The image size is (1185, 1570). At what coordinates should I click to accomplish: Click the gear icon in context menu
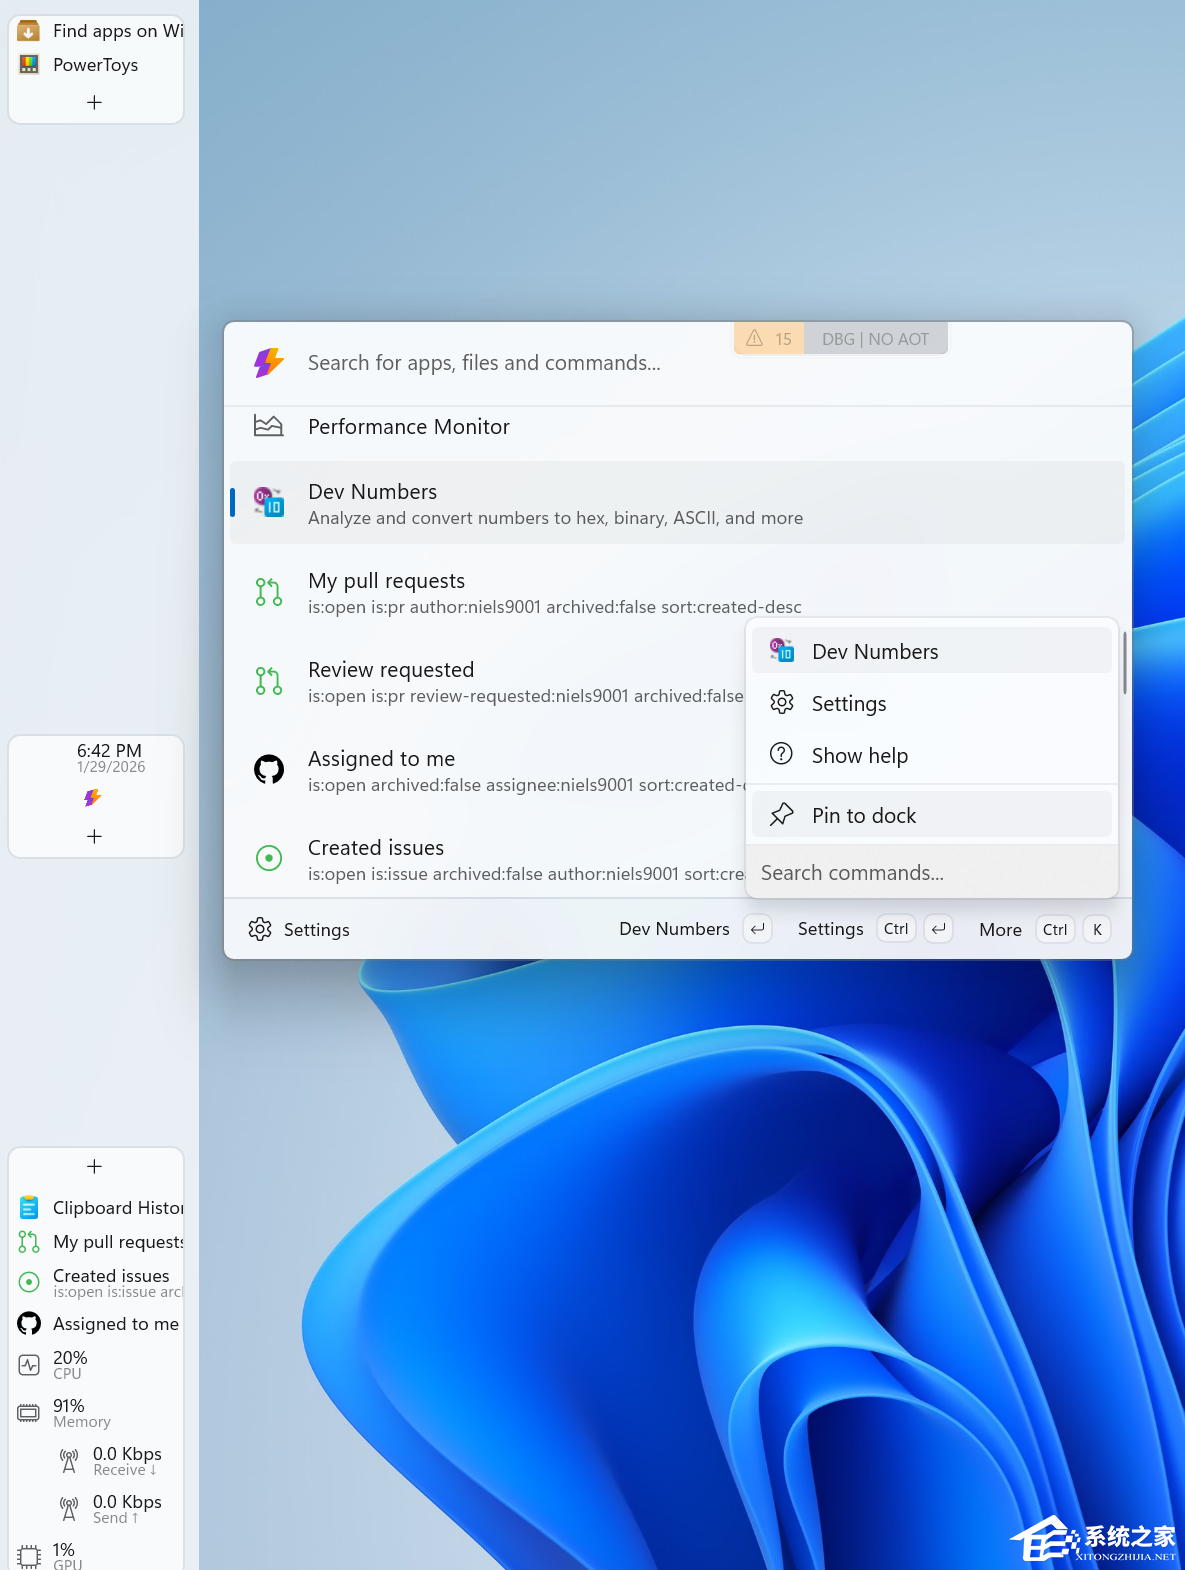click(782, 703)
